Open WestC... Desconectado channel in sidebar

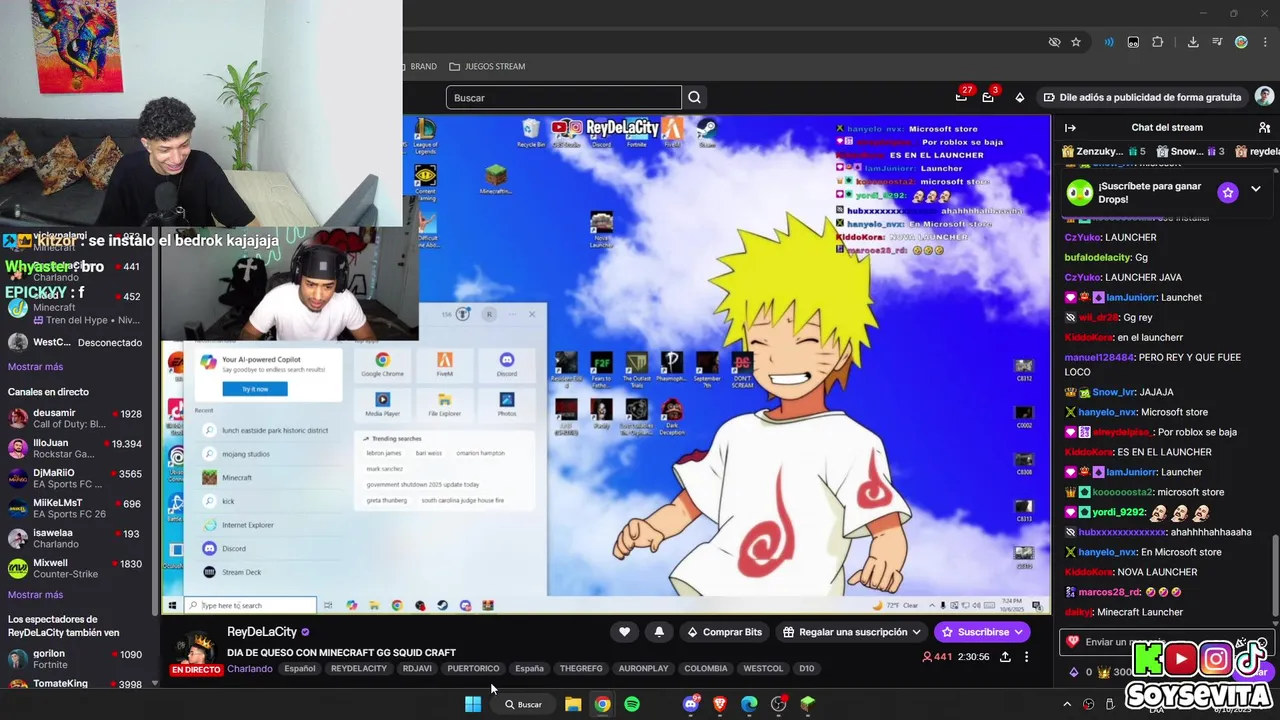[76, 342]
